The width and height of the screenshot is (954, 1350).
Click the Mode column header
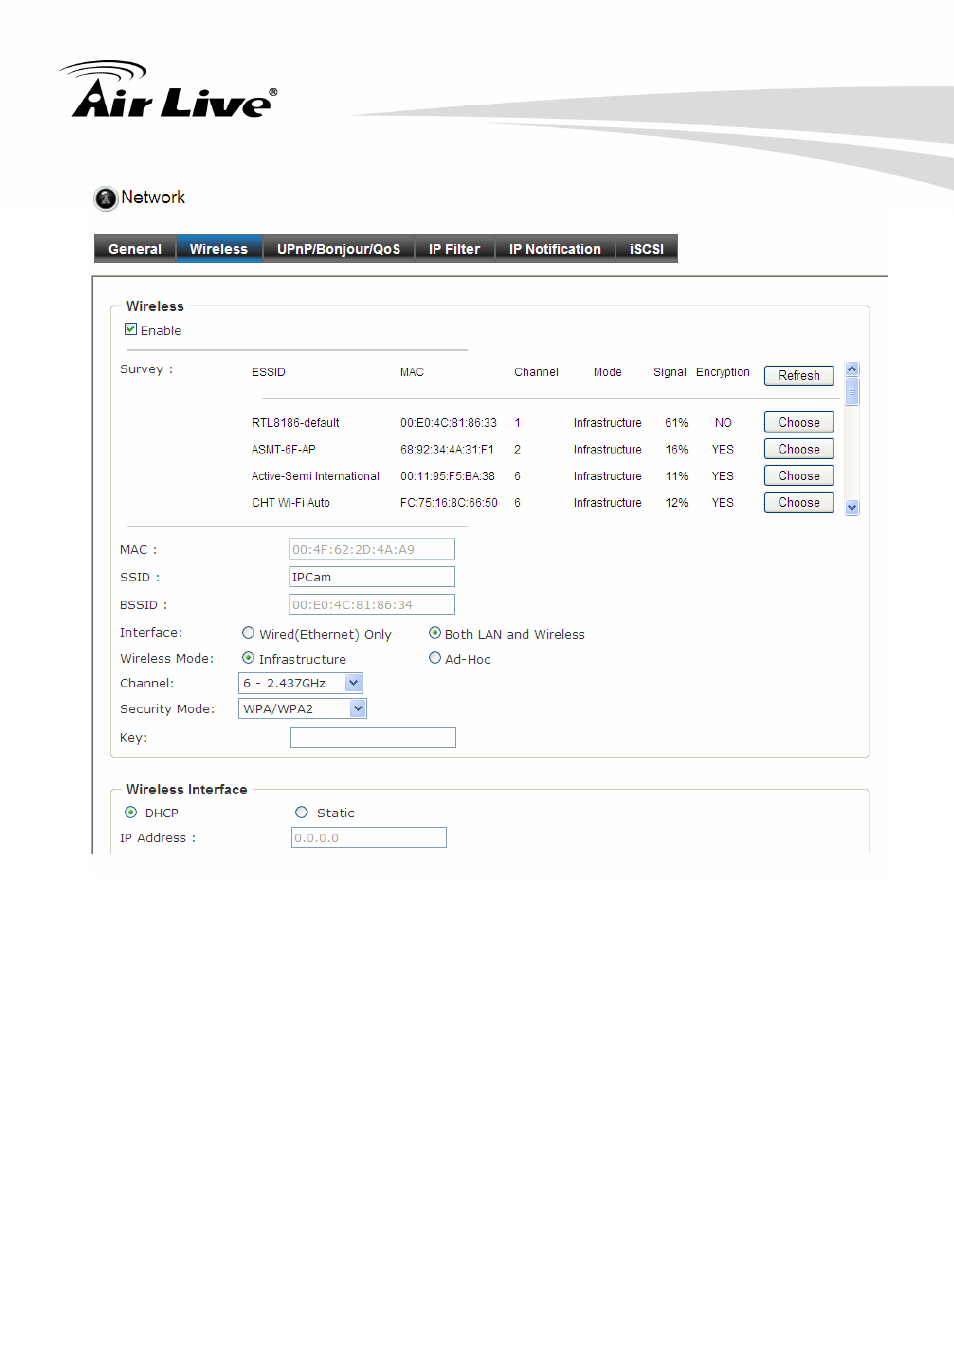(608, 372)
